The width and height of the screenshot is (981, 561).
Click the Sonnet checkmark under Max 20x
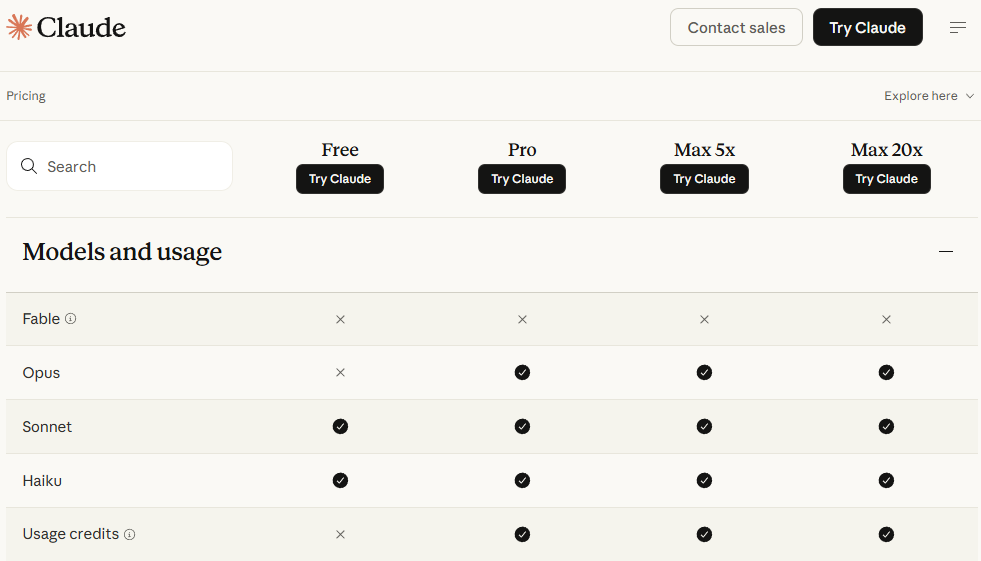[x=887, y=427]
